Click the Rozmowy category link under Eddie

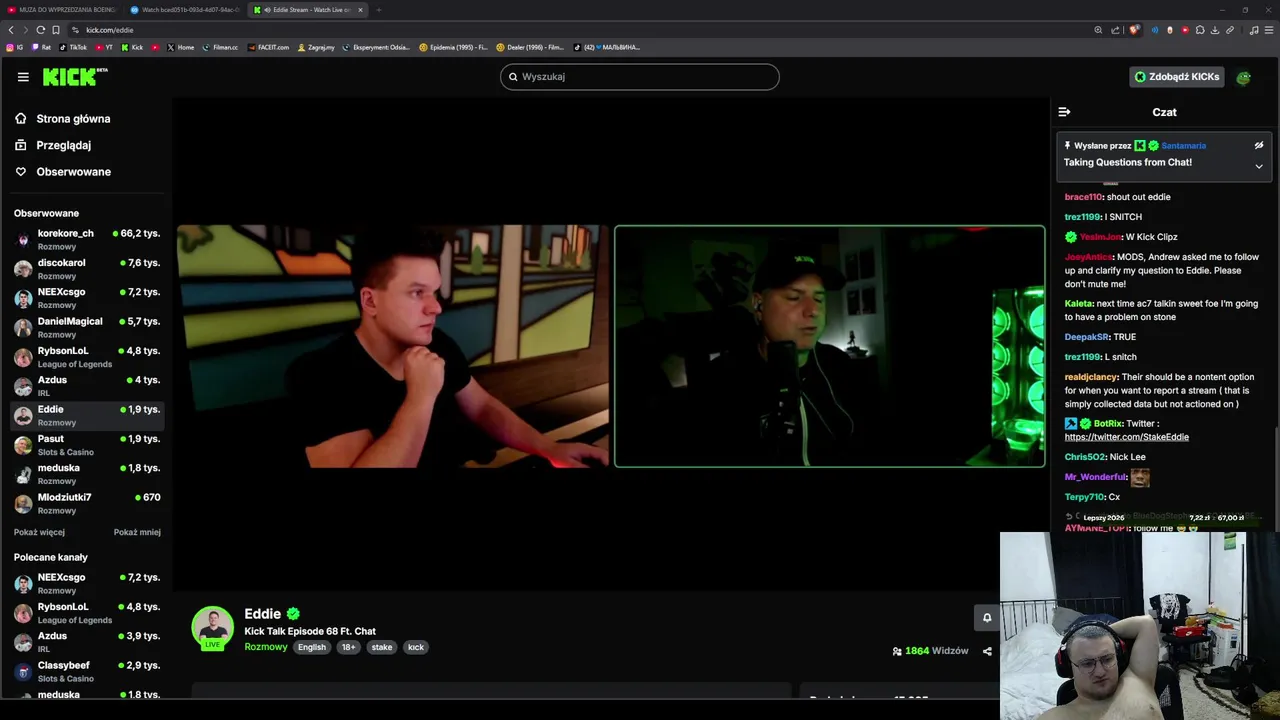pos(266,647)
